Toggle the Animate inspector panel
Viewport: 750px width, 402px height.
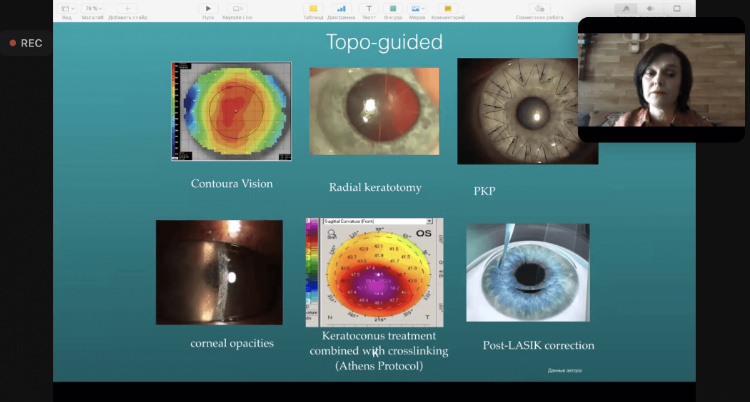pyautogui.click(x=649, y=8)
